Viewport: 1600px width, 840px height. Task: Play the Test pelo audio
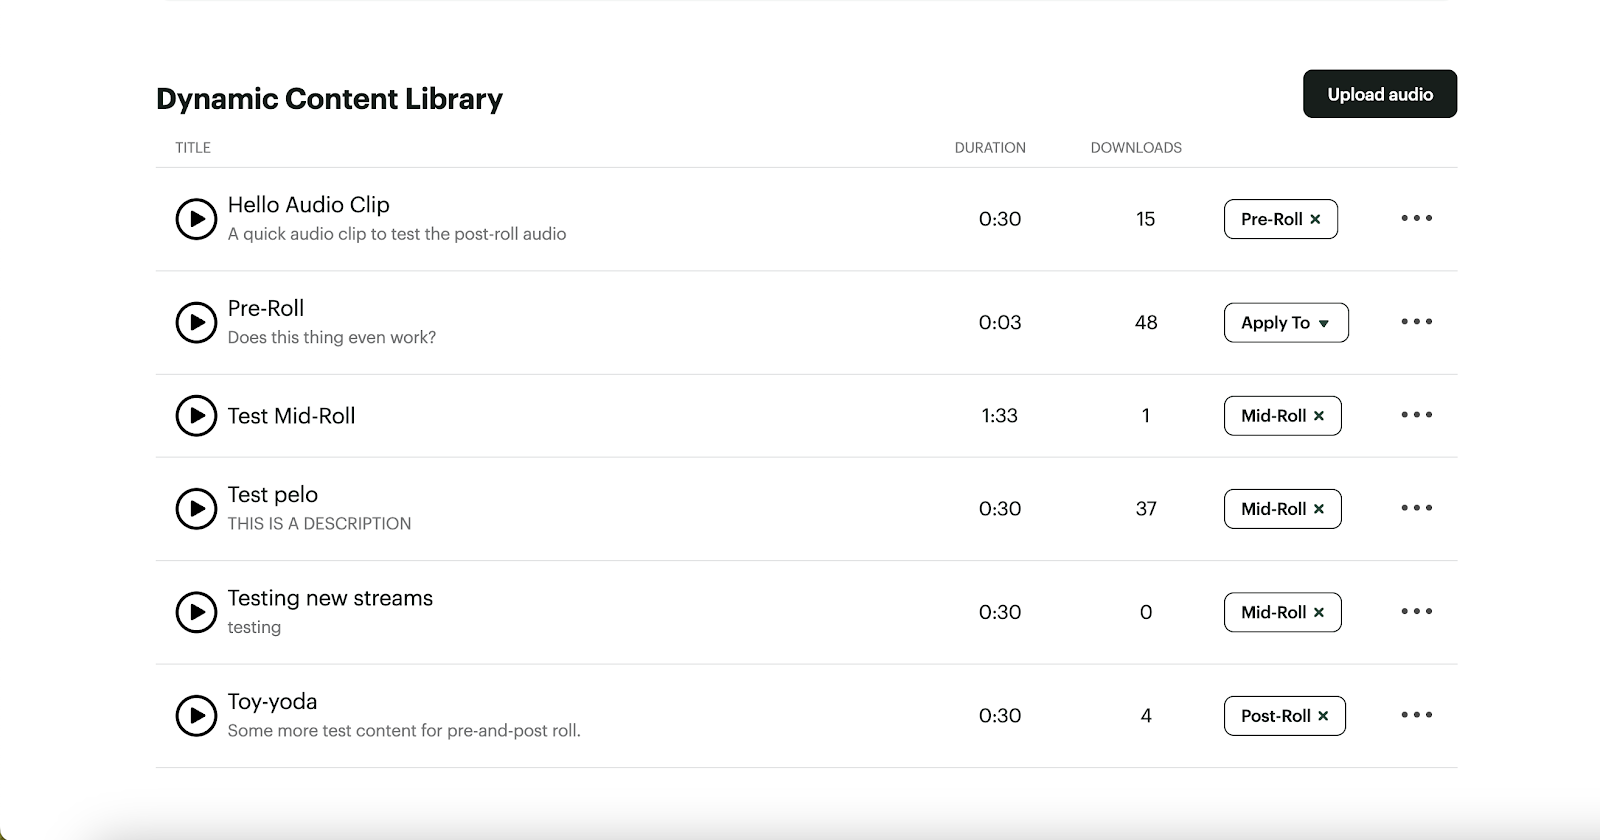[x=196, y=509]
